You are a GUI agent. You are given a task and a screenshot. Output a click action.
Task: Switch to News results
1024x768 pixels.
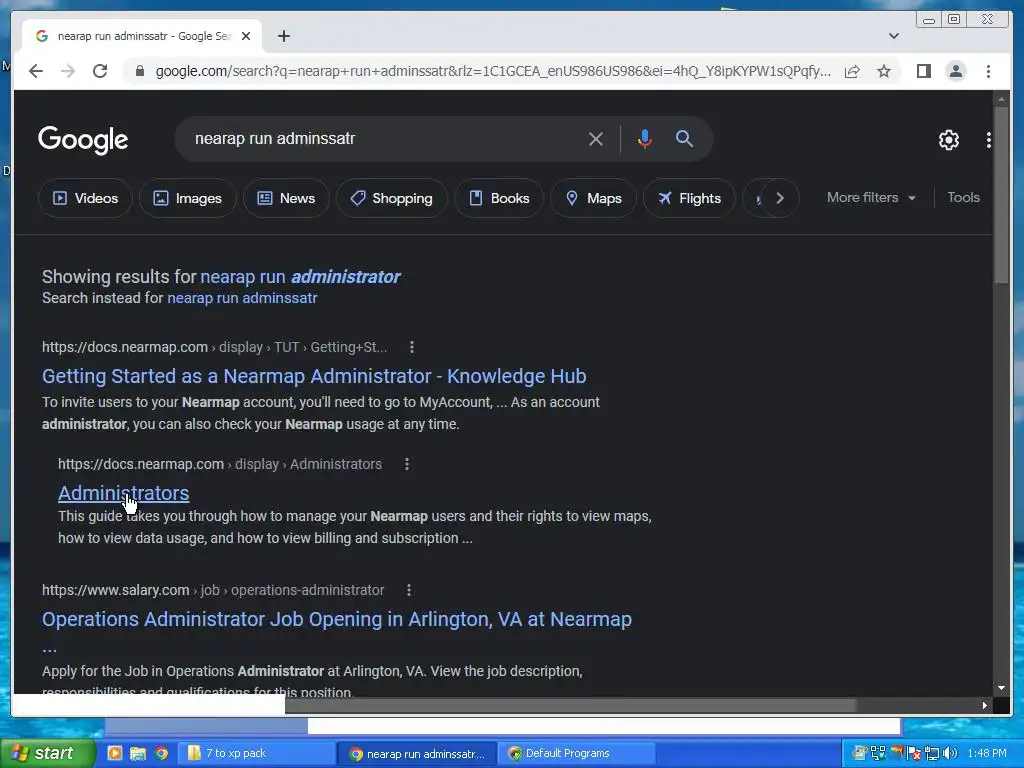coord(286,198)
